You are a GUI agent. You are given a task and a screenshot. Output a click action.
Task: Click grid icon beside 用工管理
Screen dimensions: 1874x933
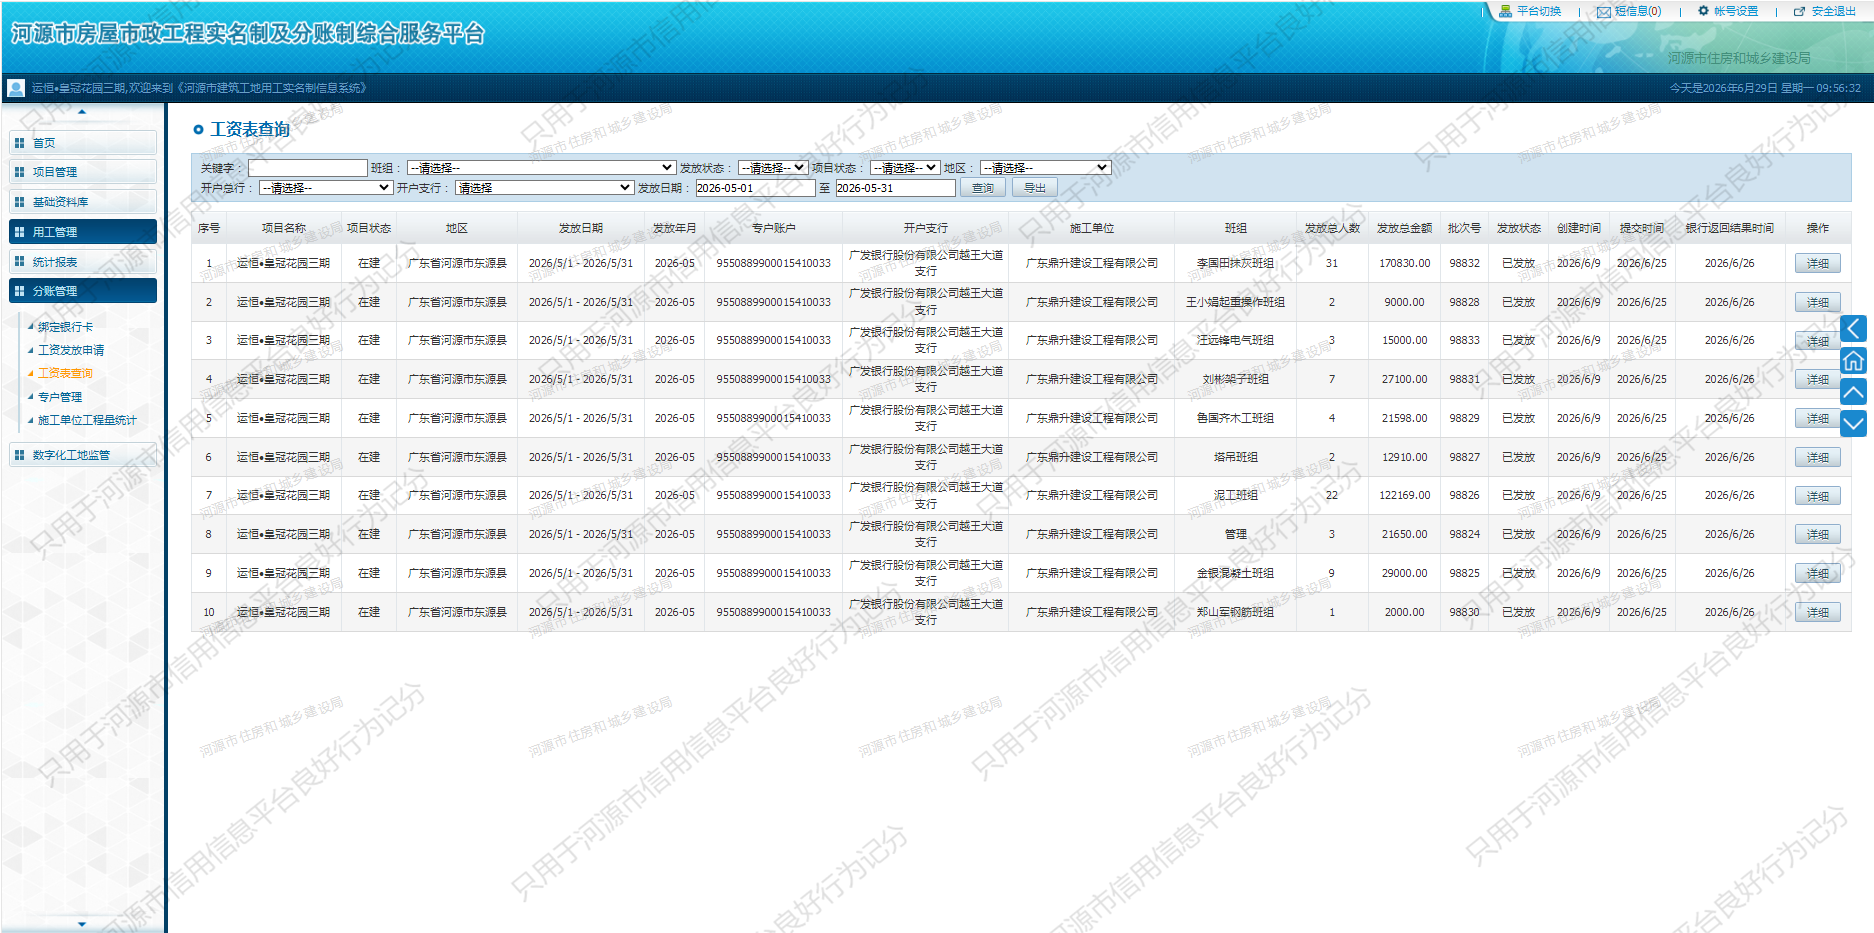click(19, 232)
